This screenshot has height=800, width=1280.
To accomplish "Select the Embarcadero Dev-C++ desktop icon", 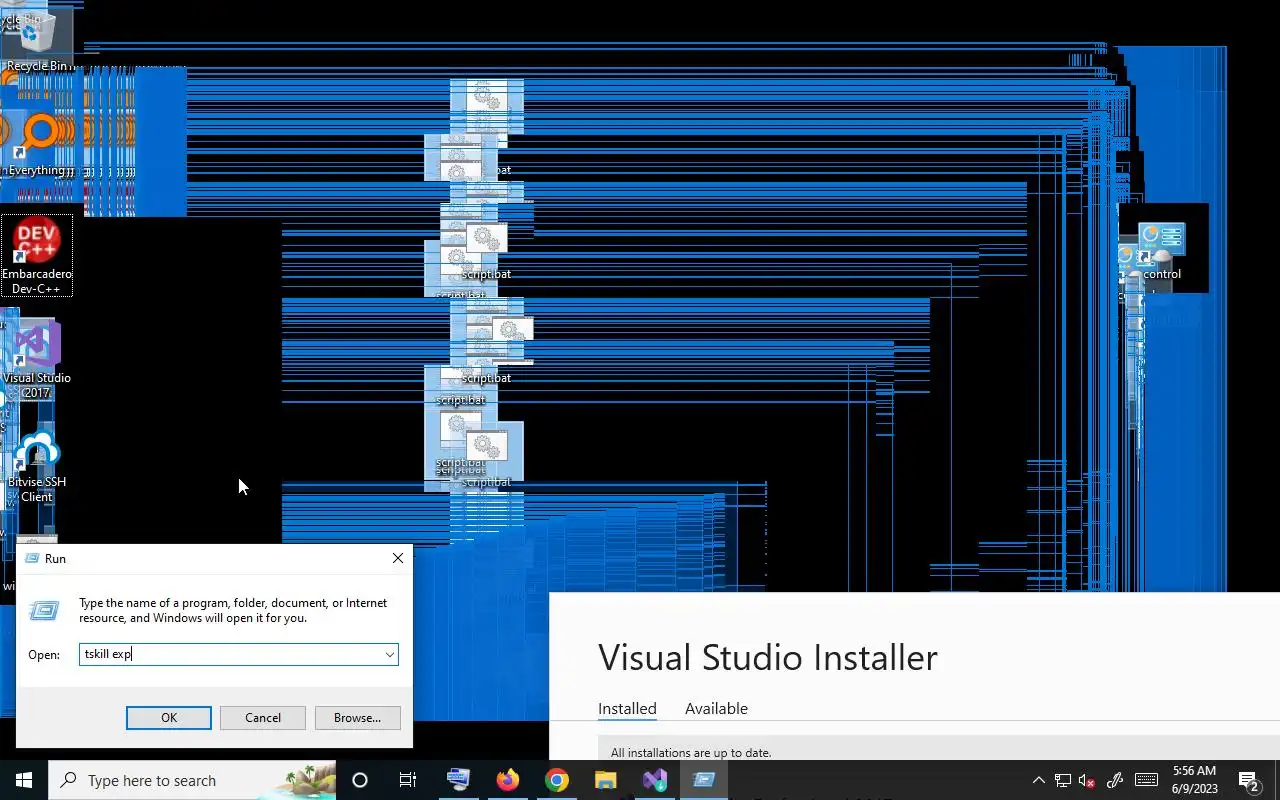I will (x=37, y=256).
